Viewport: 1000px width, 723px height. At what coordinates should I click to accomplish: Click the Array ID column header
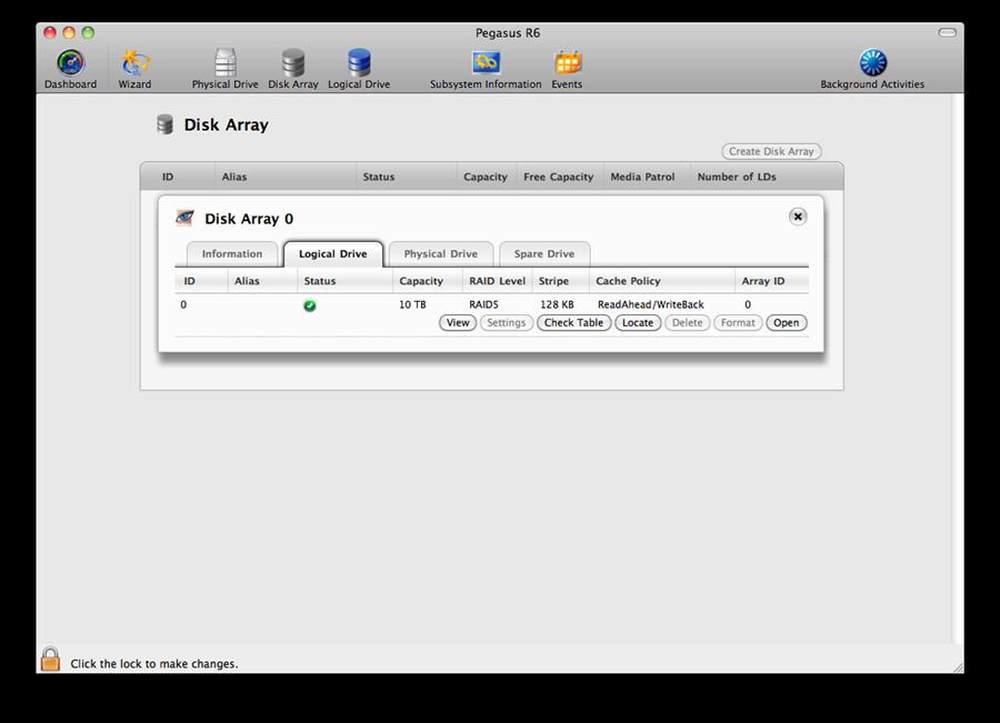763,281
